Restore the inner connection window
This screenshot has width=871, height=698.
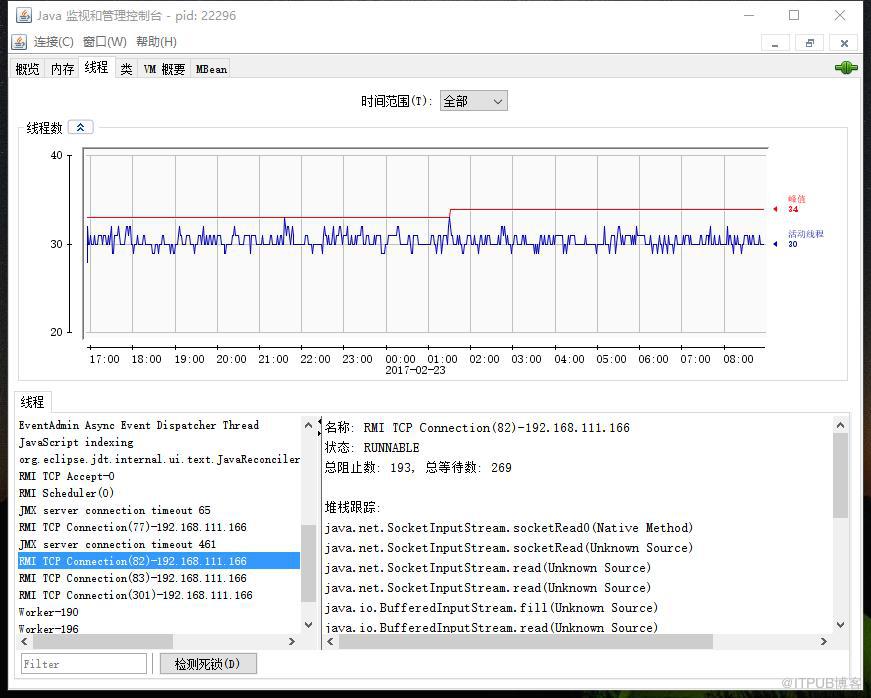809,43
